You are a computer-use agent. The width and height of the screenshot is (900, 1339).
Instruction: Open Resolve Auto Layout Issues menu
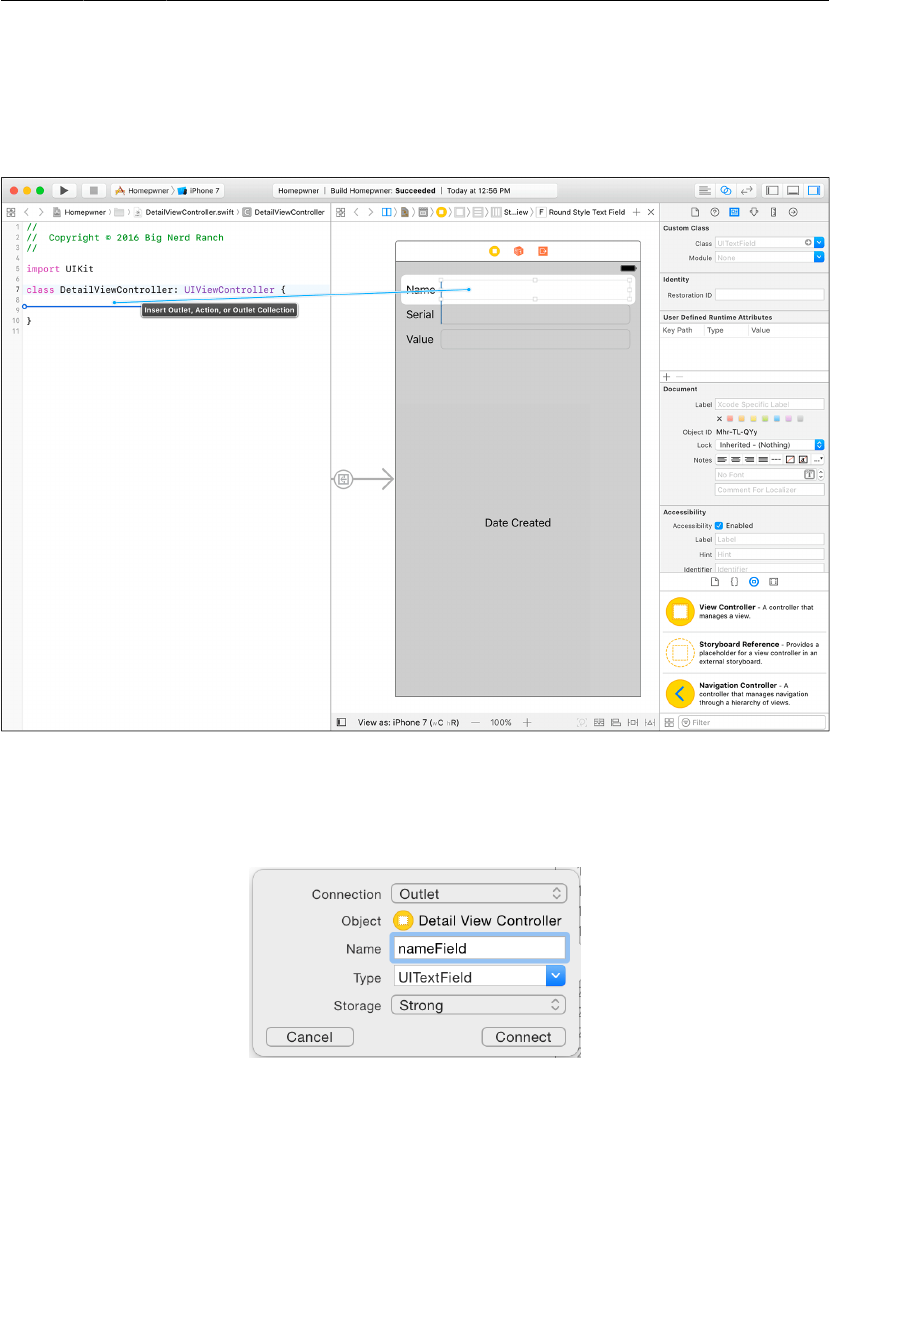pos(649,722)
